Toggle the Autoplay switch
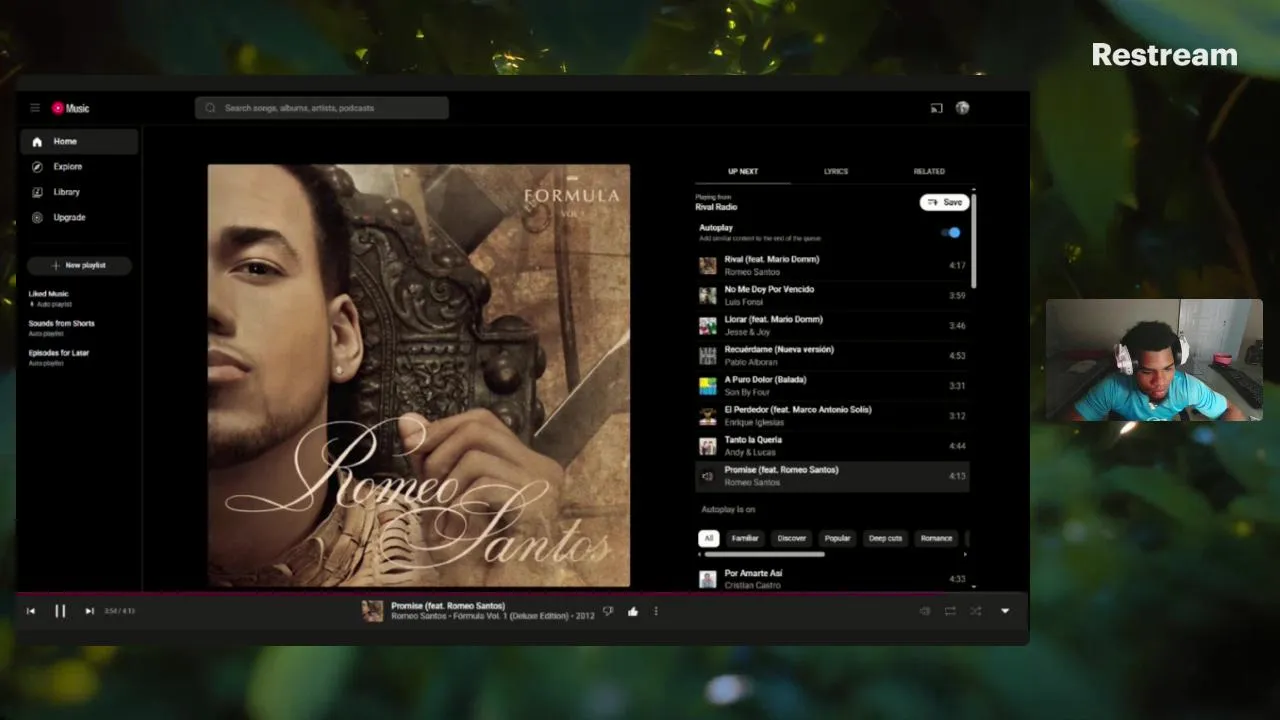The height and width of the screenshot is (720, 1280). (x=951, y=232)
